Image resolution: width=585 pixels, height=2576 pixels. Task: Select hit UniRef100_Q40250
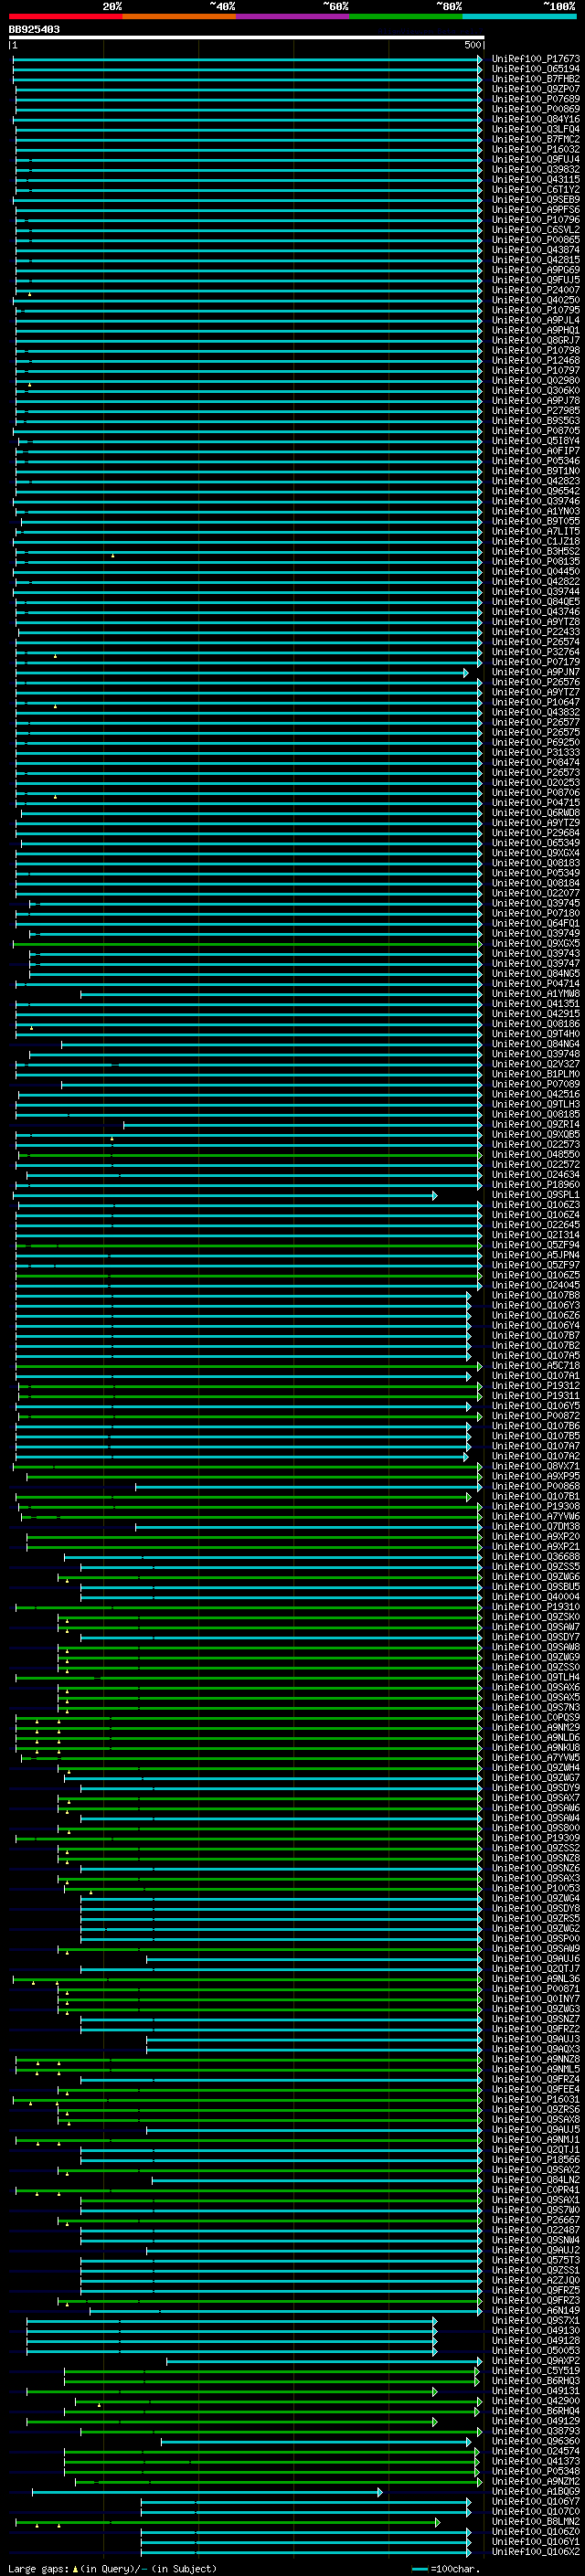pyautogui.click(x=535, y=300)
